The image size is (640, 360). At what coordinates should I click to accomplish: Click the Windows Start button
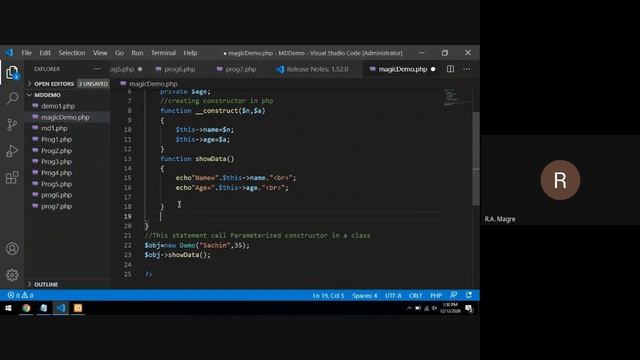pyautogui.click(x=8, y=308)
